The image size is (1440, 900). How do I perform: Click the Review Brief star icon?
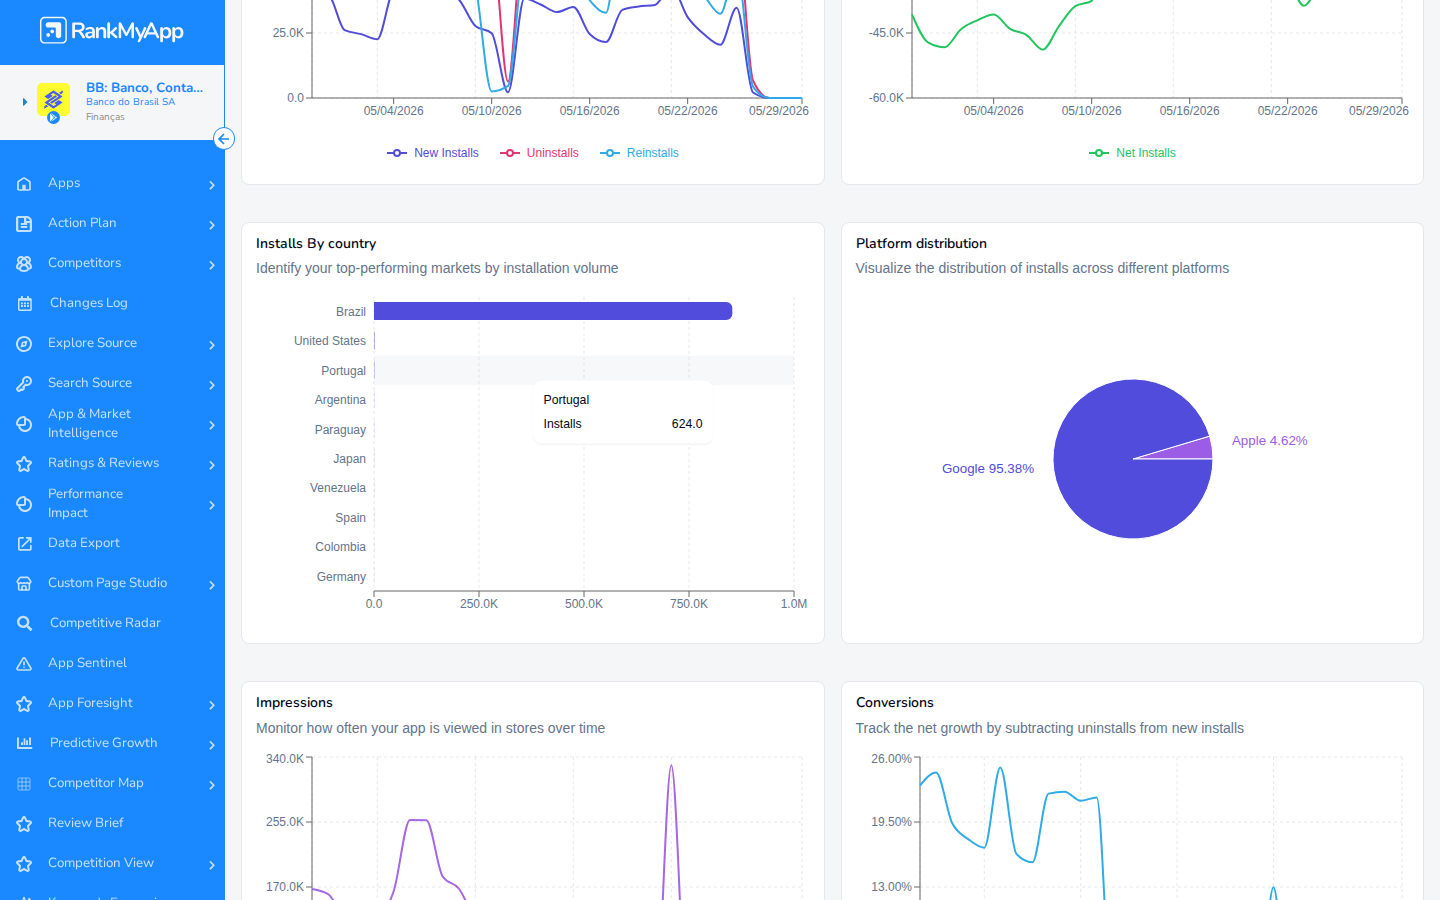point(25,823)
